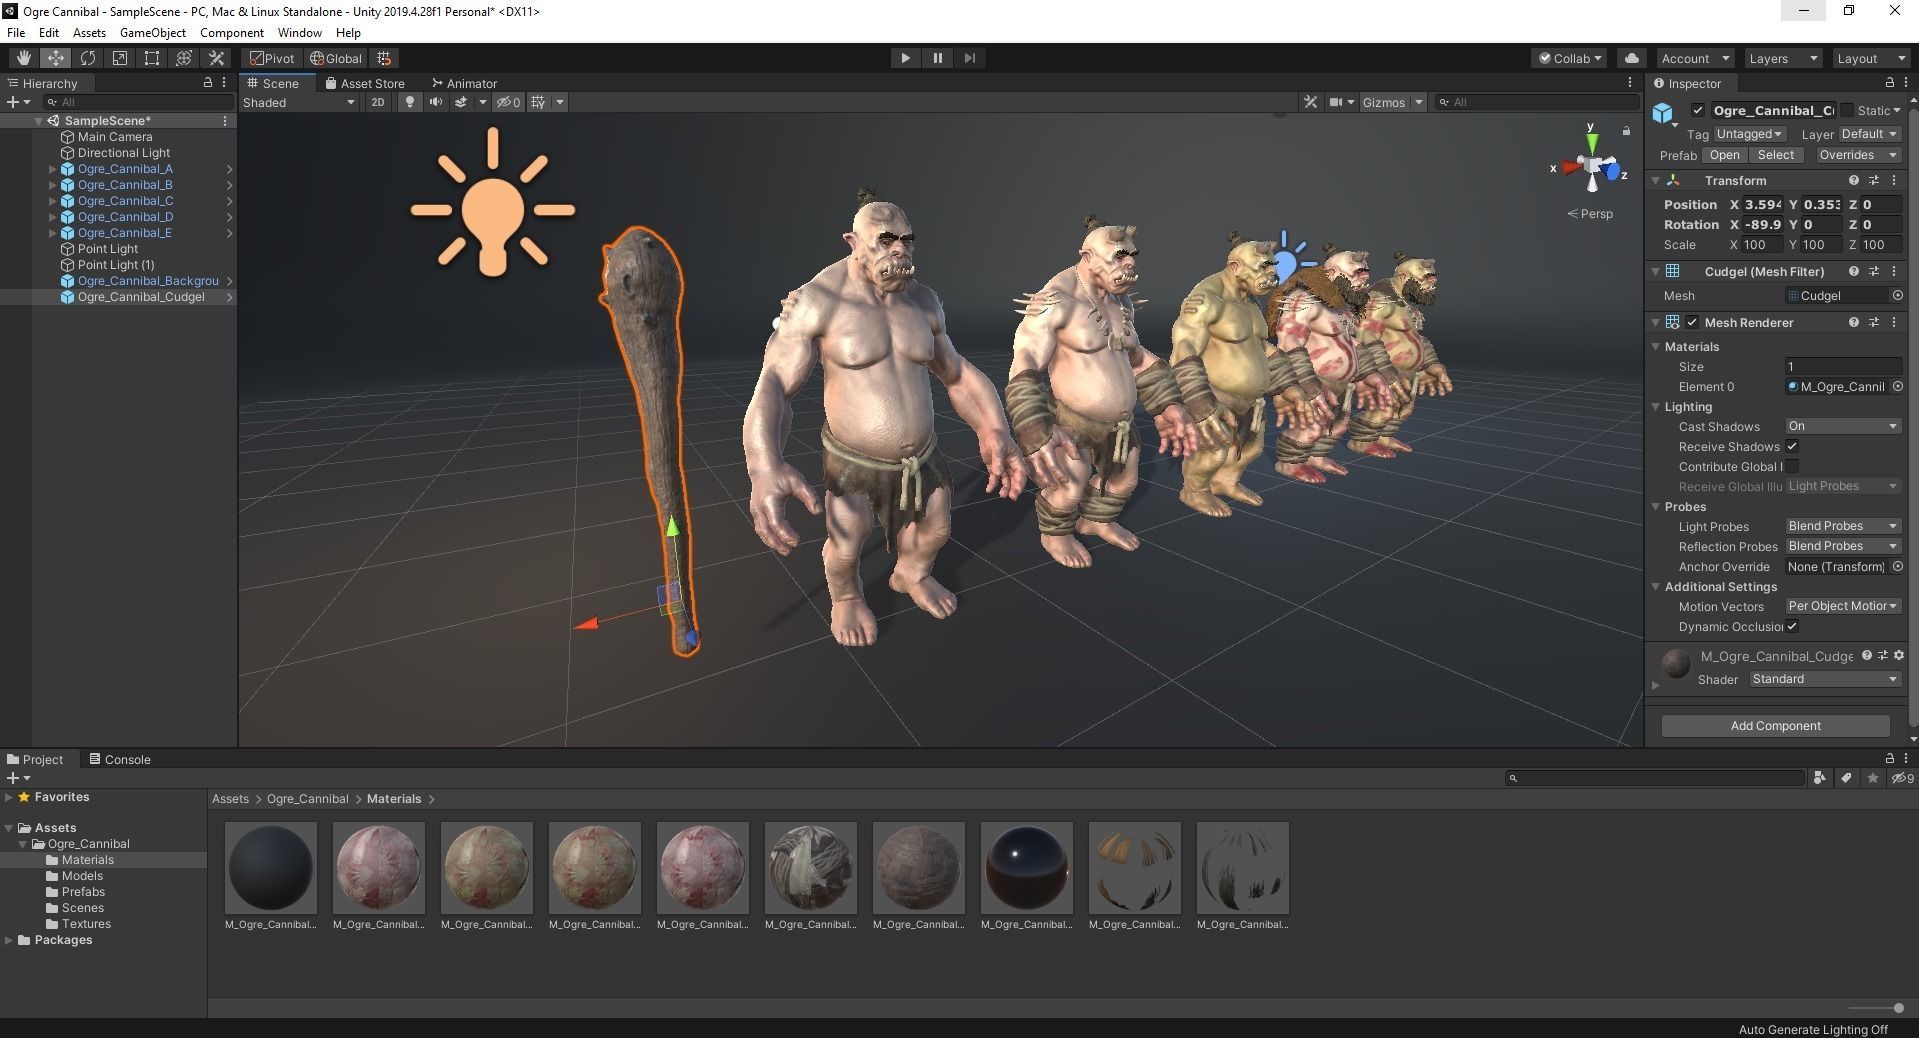This screenshot has width=1919, height=1038.
Task: Click the Add Component button
Action: (x=1775, y=725)
